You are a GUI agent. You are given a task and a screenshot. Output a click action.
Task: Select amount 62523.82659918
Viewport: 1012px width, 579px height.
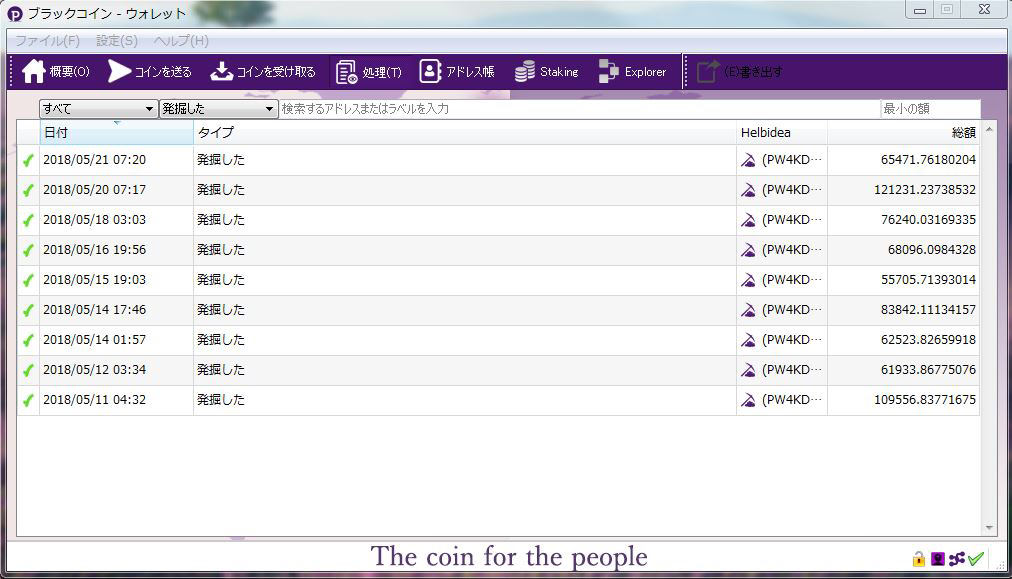click(928, 340)
